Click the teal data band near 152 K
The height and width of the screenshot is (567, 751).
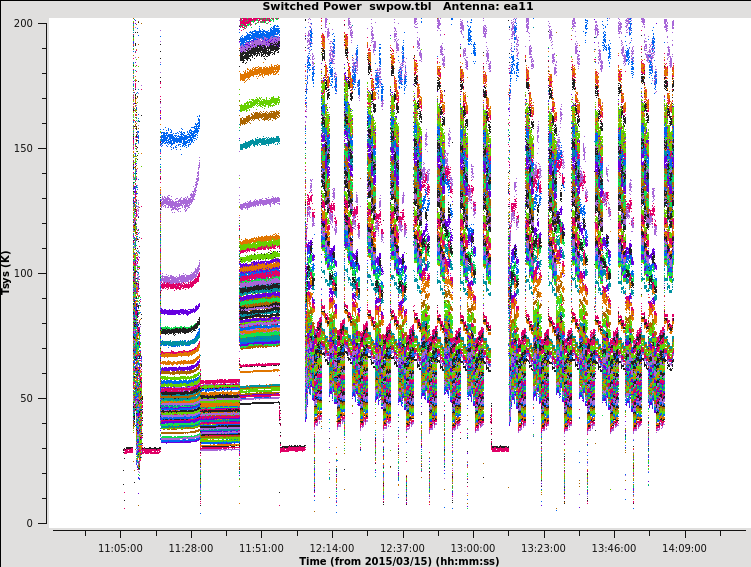(x=259, y=143)
